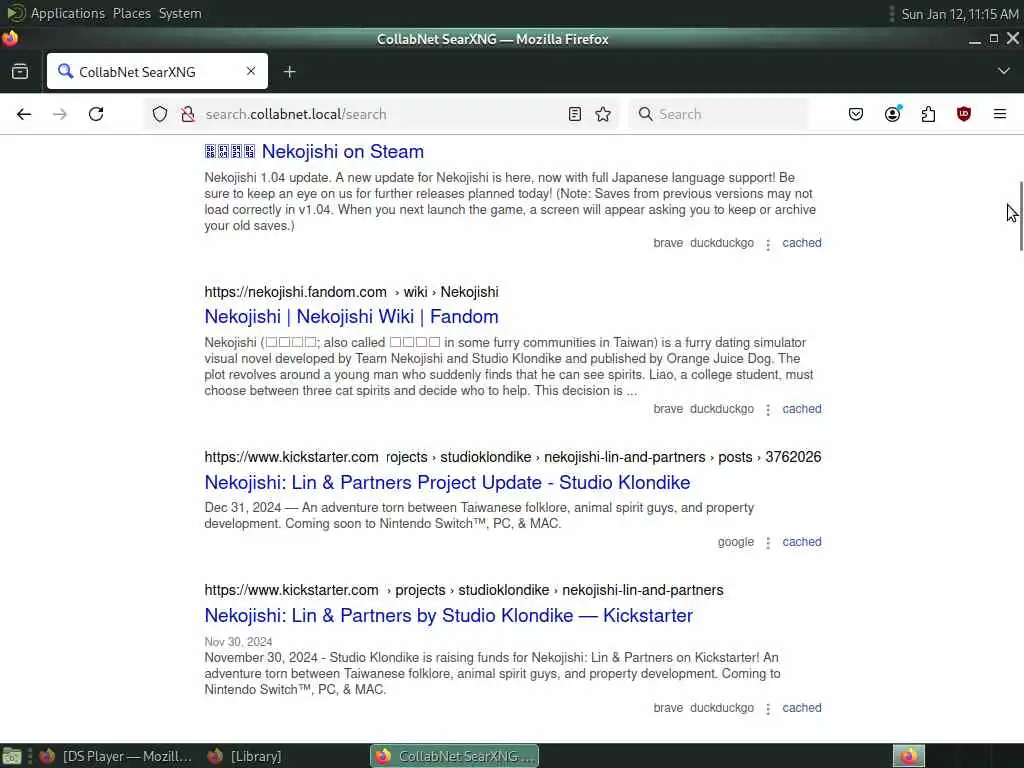
Task: Click 'duckduckgo' label under the Fandom result
Action: [722, 409]
